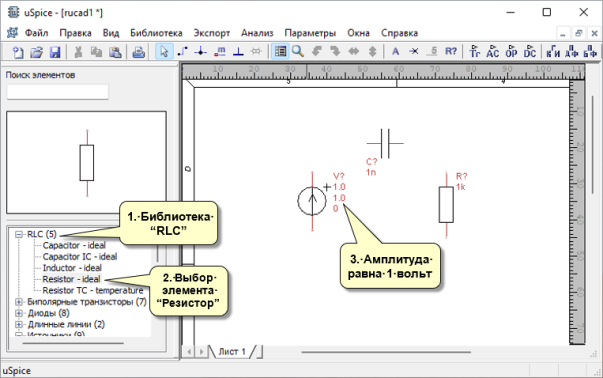The height and width of the screenshot is (378, 603).
Task: Start AC analysis from the toolbar
Action: (x=493, y=52)
